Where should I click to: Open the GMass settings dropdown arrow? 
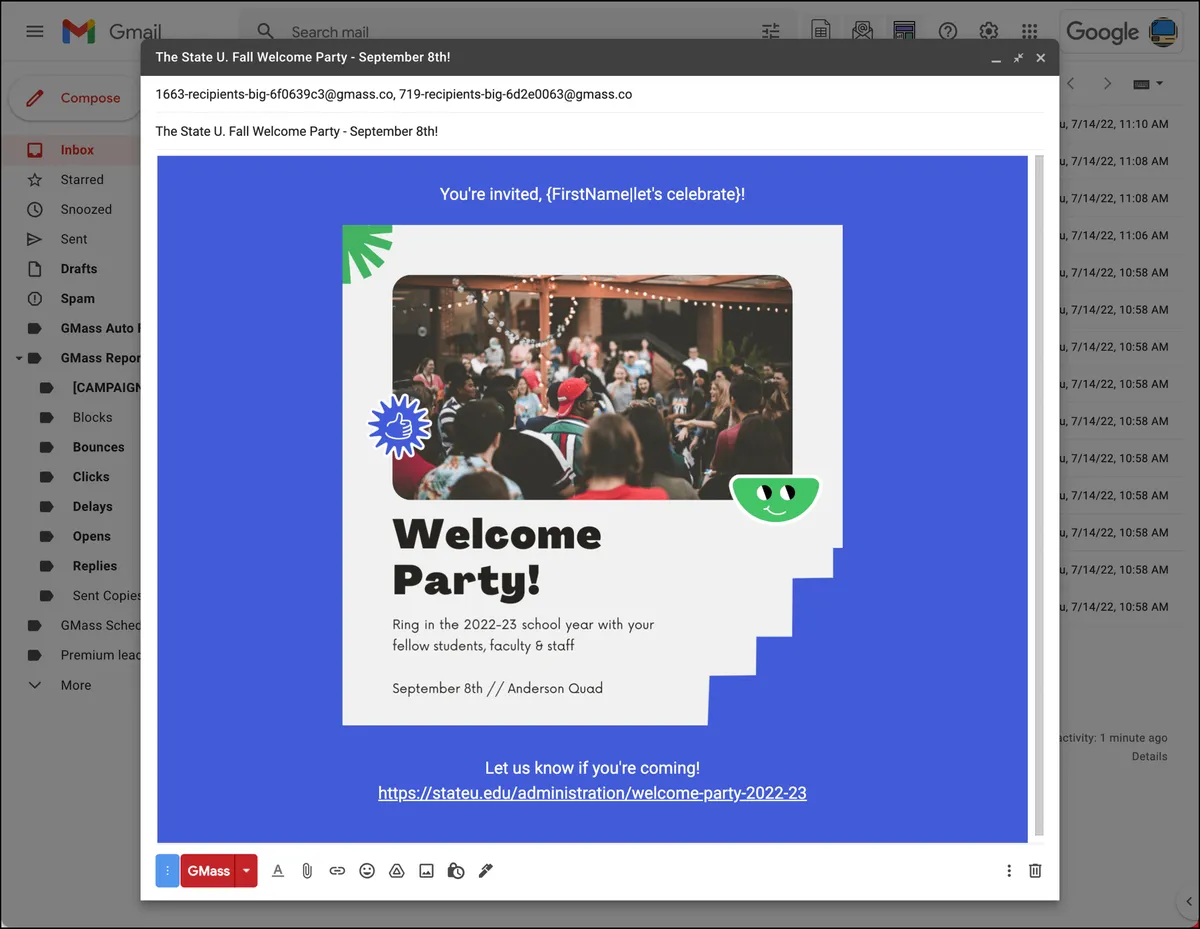[246, 871]
